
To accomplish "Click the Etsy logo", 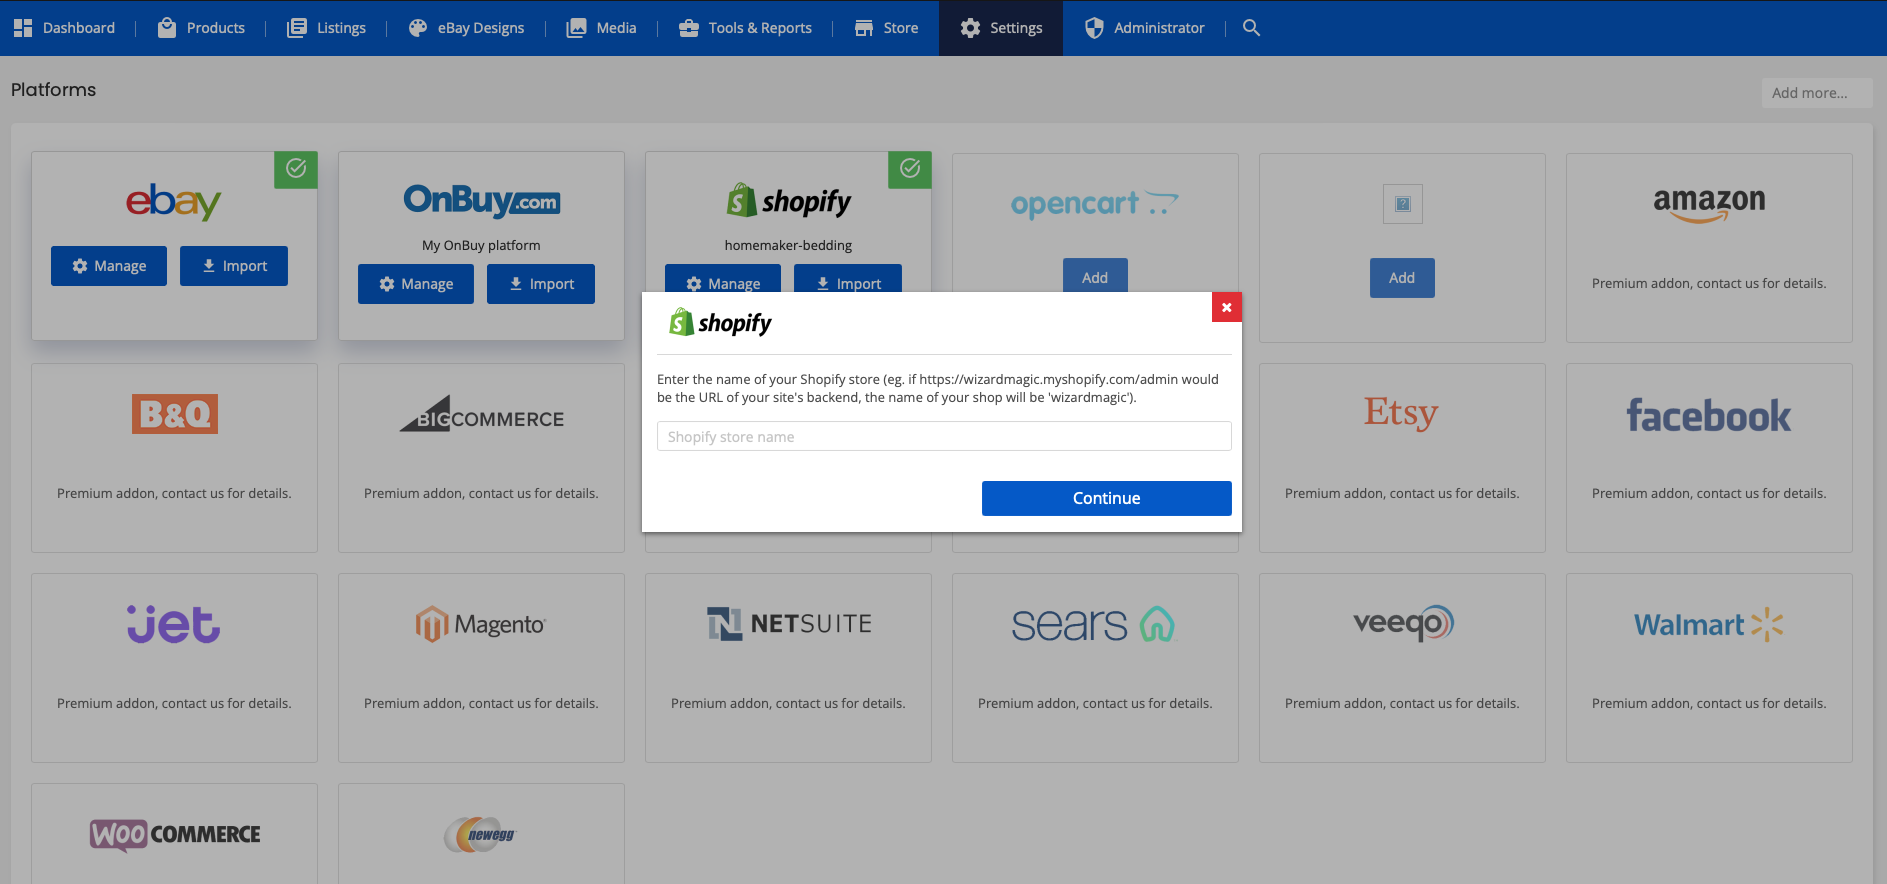I will 1402,413.
